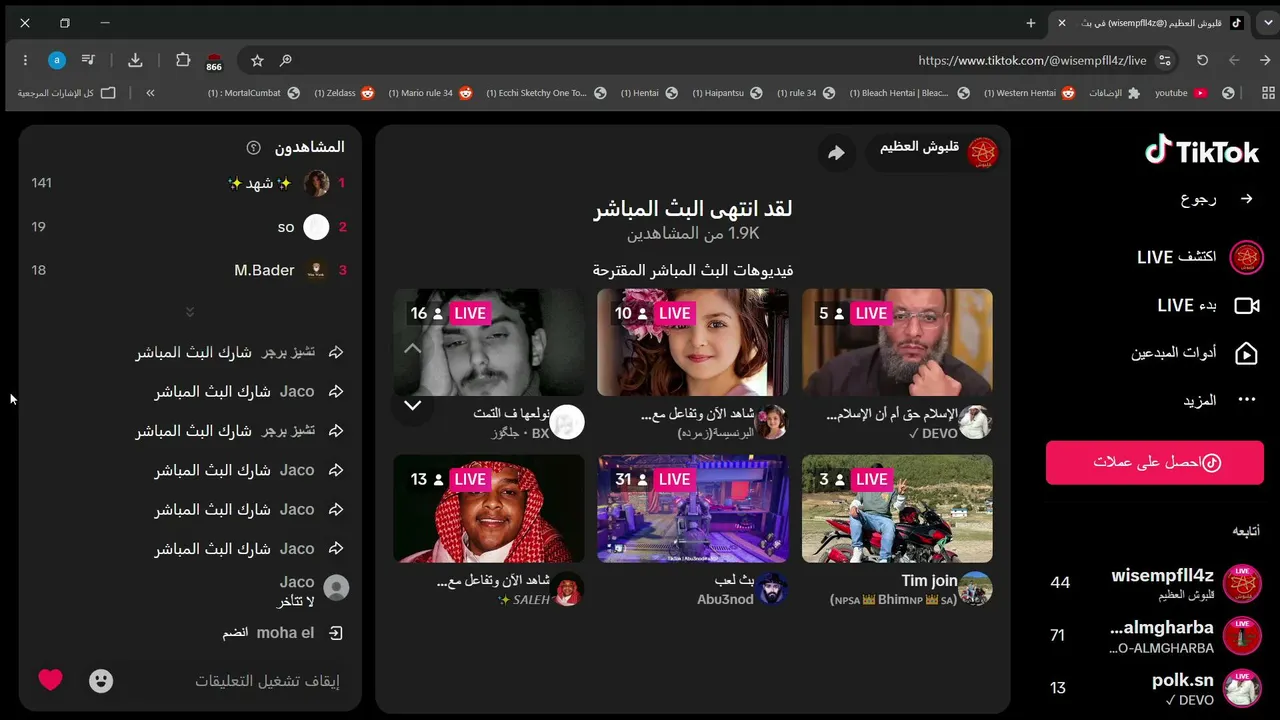This screenshot has height=720, width=1280.
Task: Open the Tim join motorcycle live
Action: pyautogui.click(x=897, y=509)
